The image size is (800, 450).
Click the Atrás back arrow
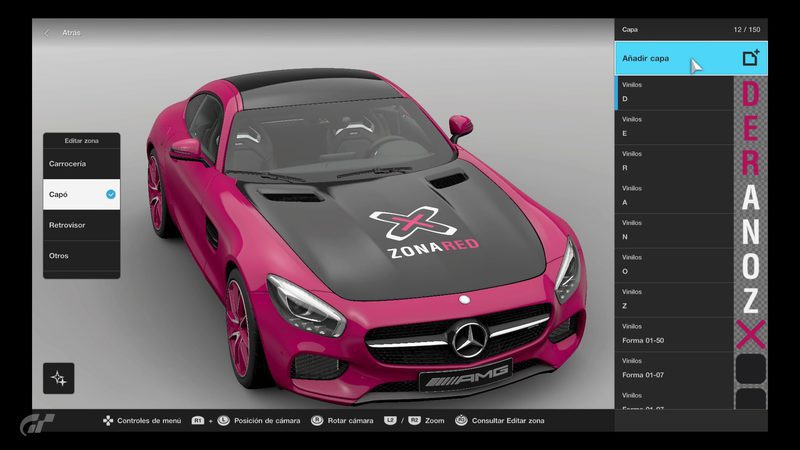pos(46,33)
